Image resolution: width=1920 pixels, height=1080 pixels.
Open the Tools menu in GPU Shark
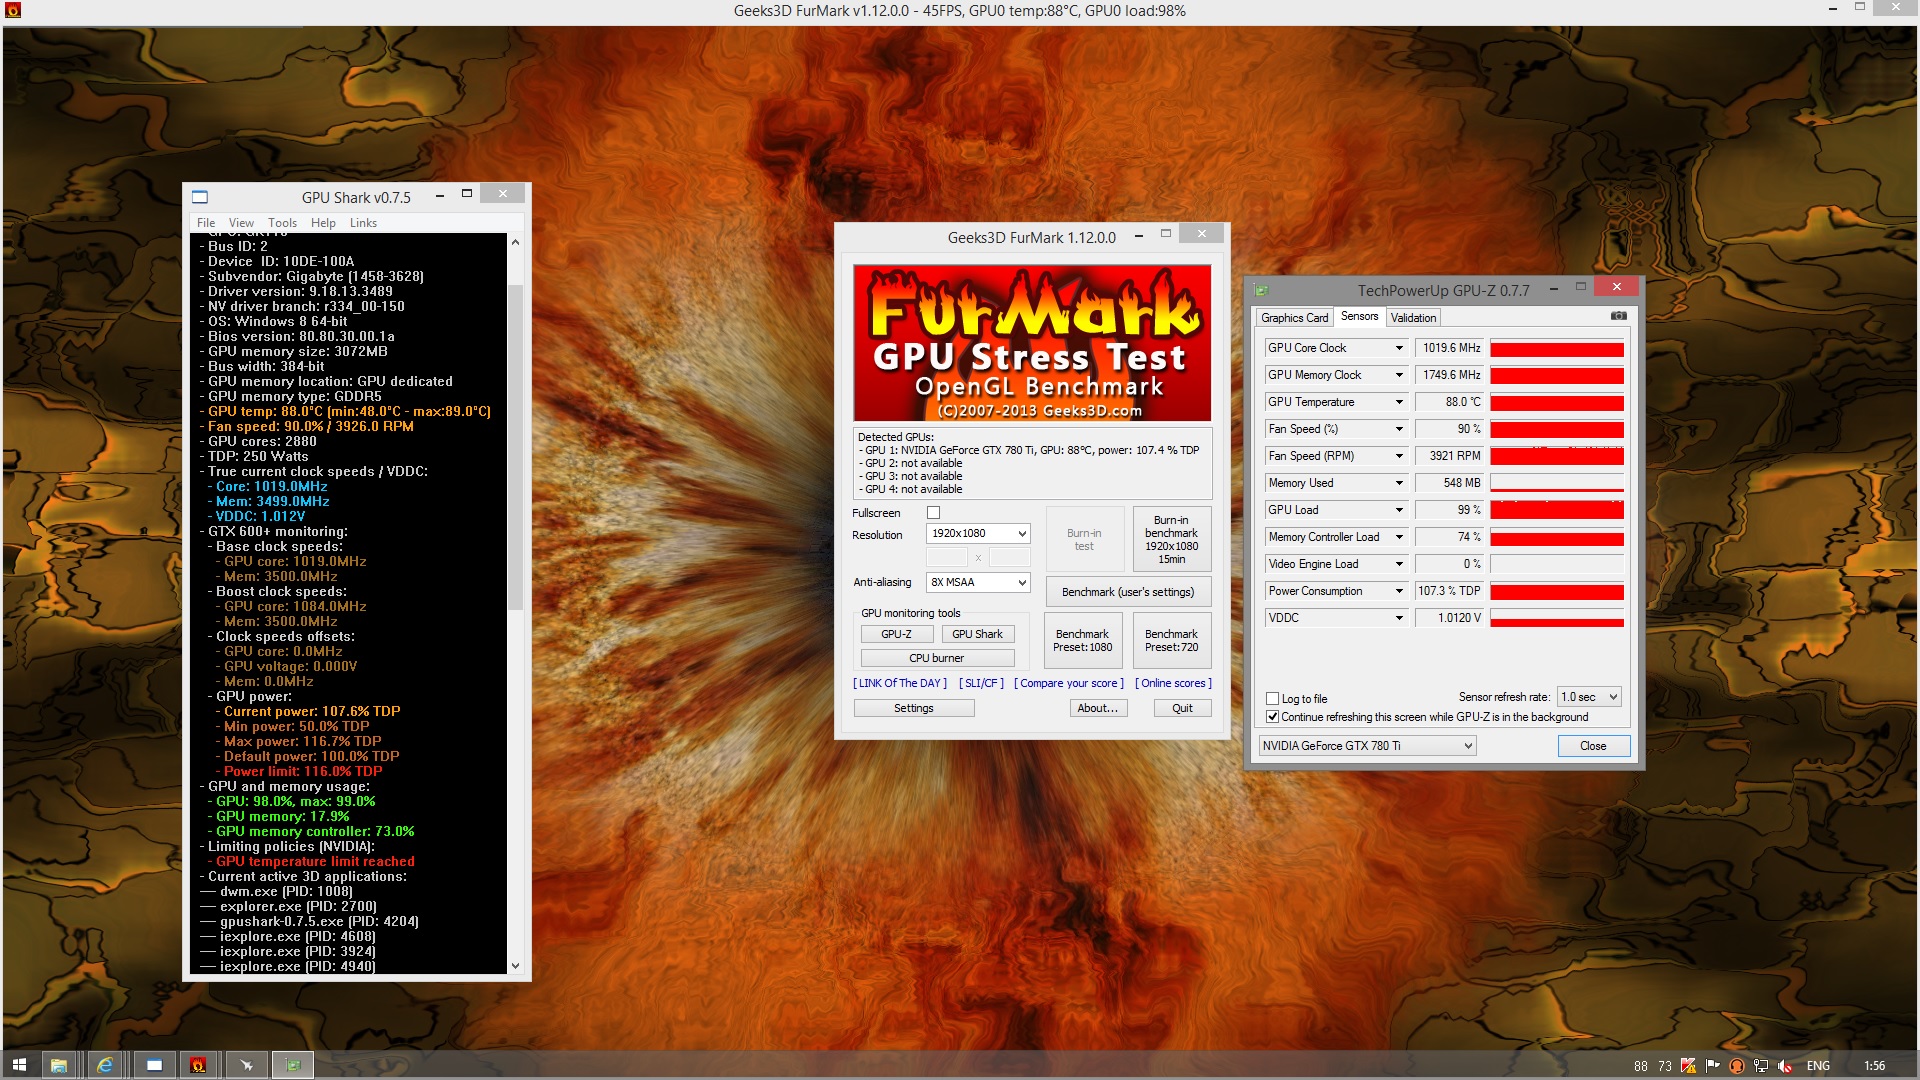(282, 223)
